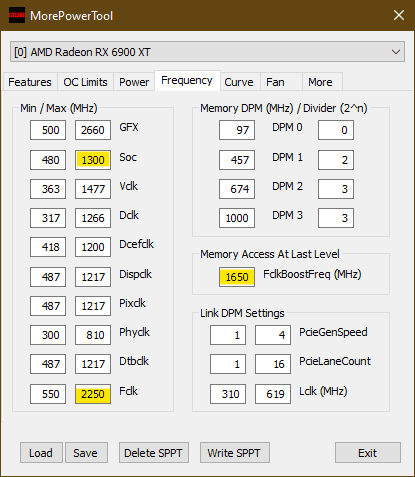Select the highlighted Fclk maximum field
The width and height of the screenshot is (415, 477).
click(x=93, y=394)
